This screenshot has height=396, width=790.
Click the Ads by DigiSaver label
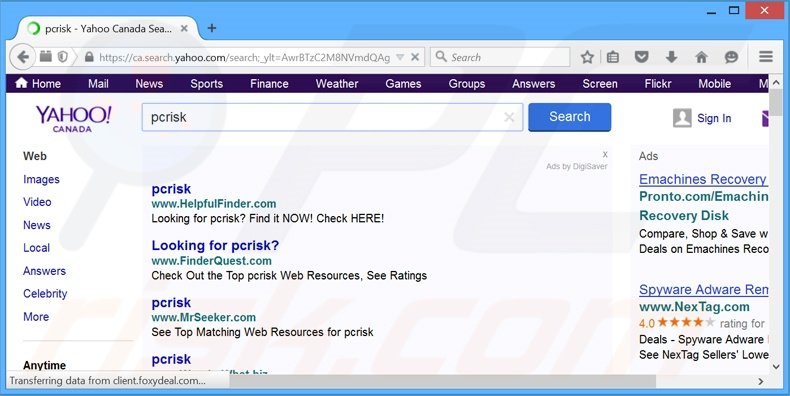[x=576, y=166]
